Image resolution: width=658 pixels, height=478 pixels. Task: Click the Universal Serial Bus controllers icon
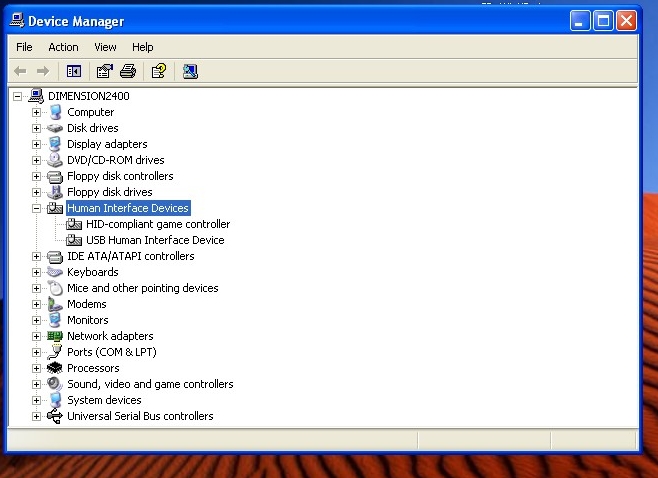[55, 416]
